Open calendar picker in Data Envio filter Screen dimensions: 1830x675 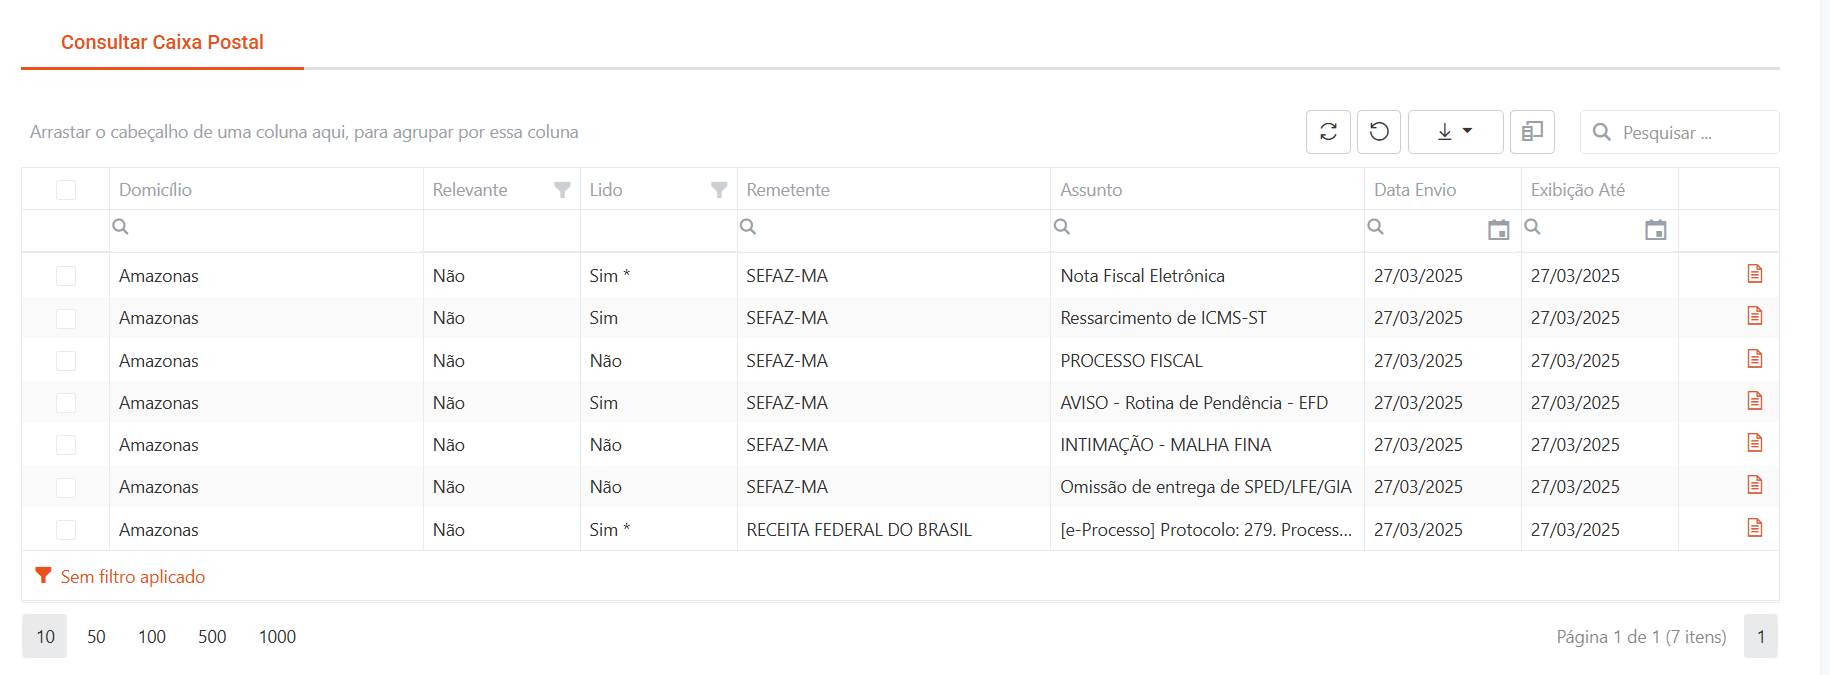(1498, 230)
